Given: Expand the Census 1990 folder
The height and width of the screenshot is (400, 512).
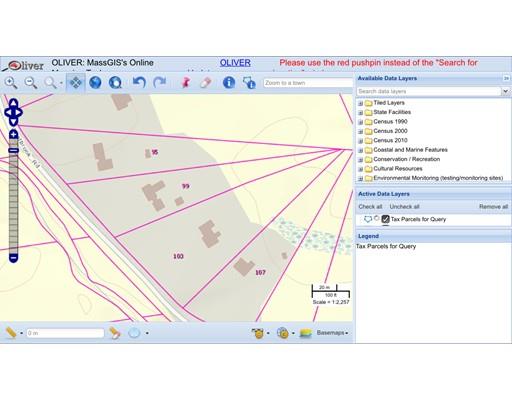Looking at the screenshot, I should click(360, 122).
